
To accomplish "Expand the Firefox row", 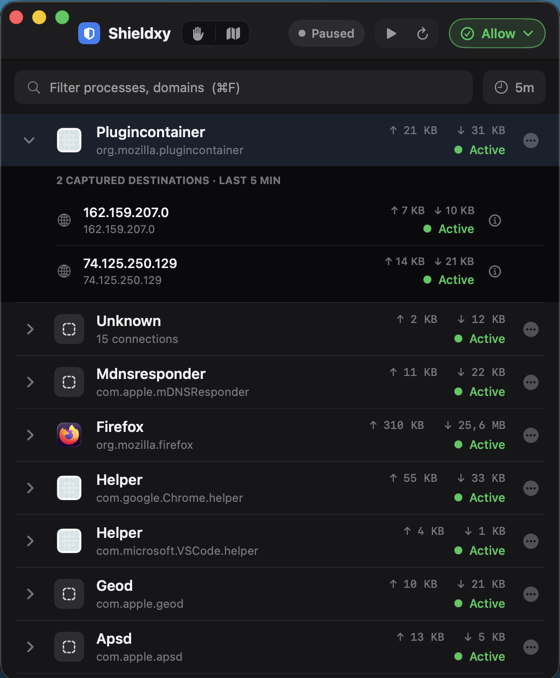I will pyautogui.click(x=30, y=435).
